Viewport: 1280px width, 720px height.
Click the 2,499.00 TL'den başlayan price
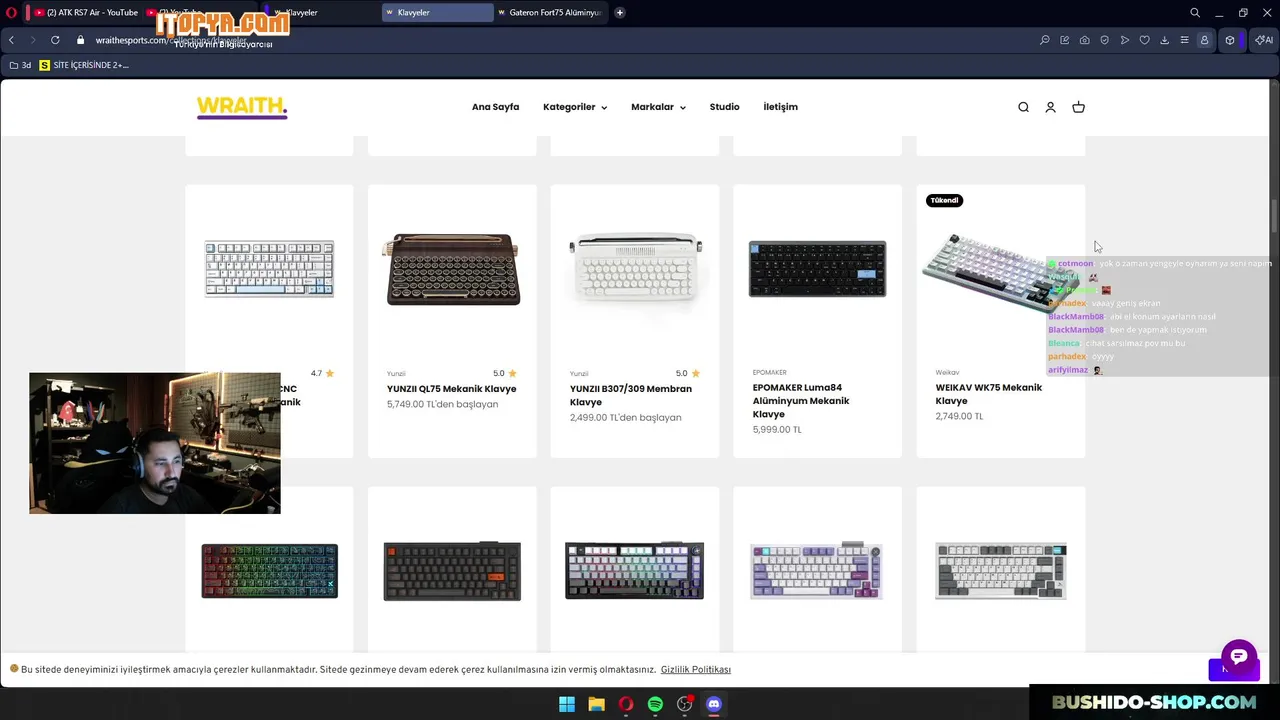625,417
